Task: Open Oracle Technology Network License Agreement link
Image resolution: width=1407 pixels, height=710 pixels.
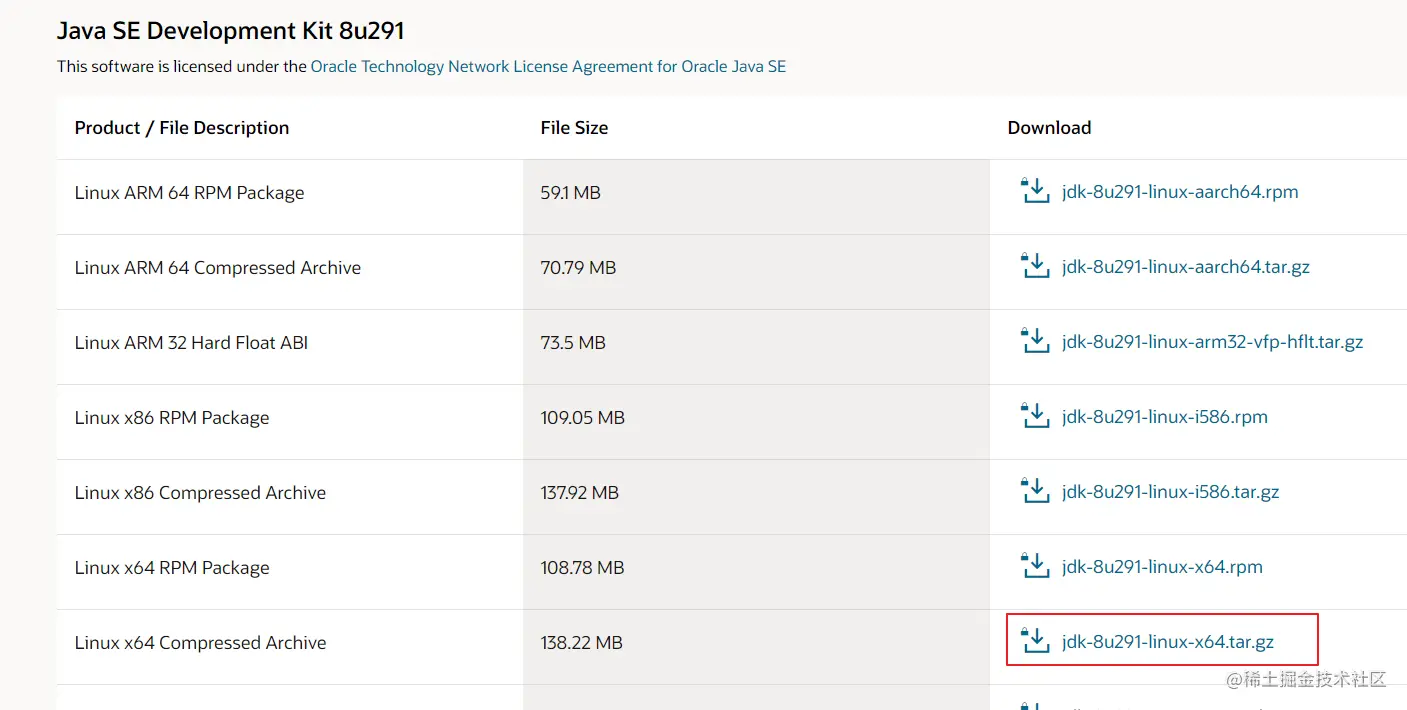Action: click(548, 67)
